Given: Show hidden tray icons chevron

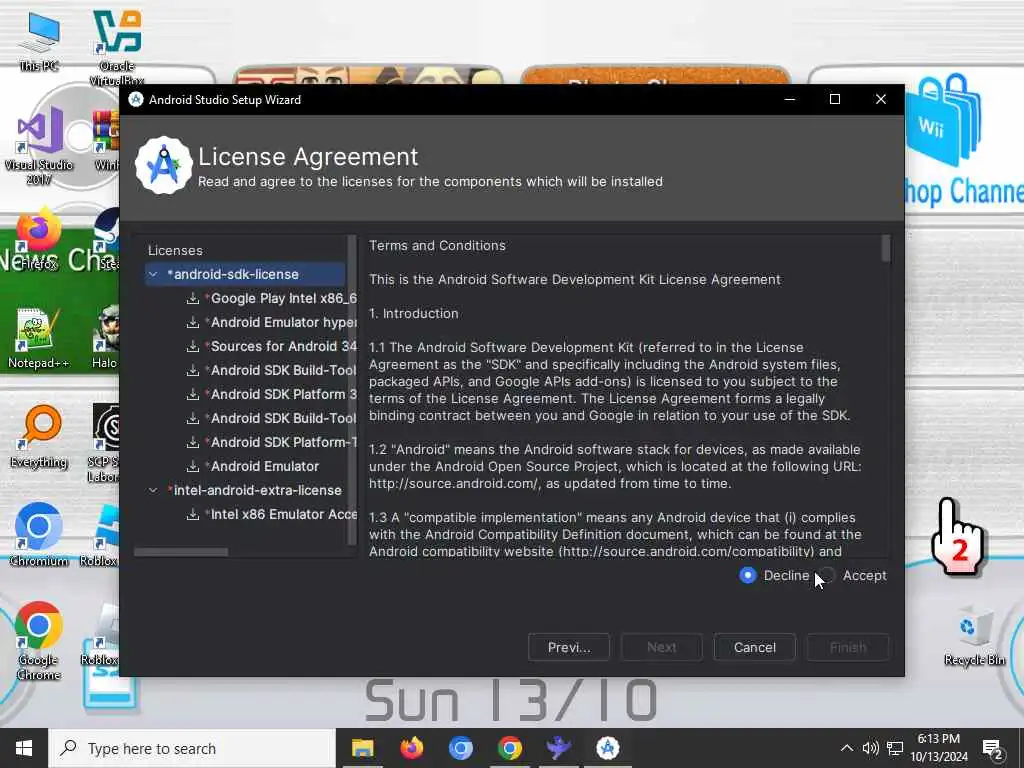Looking at the screenshot, I should (846, 748).
